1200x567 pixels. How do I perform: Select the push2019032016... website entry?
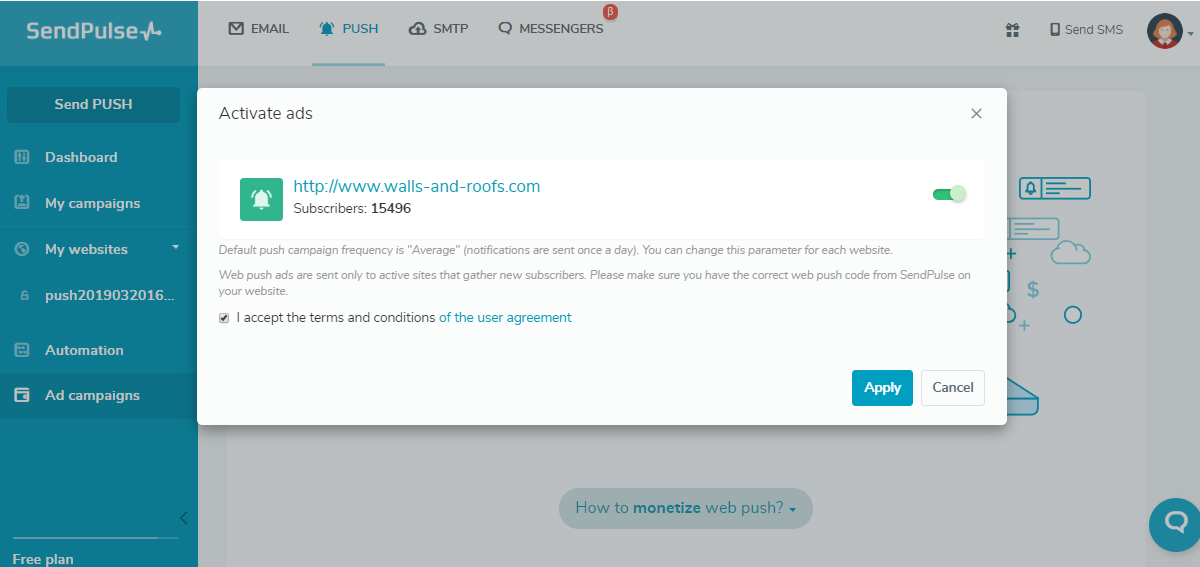tap(110, 296)
